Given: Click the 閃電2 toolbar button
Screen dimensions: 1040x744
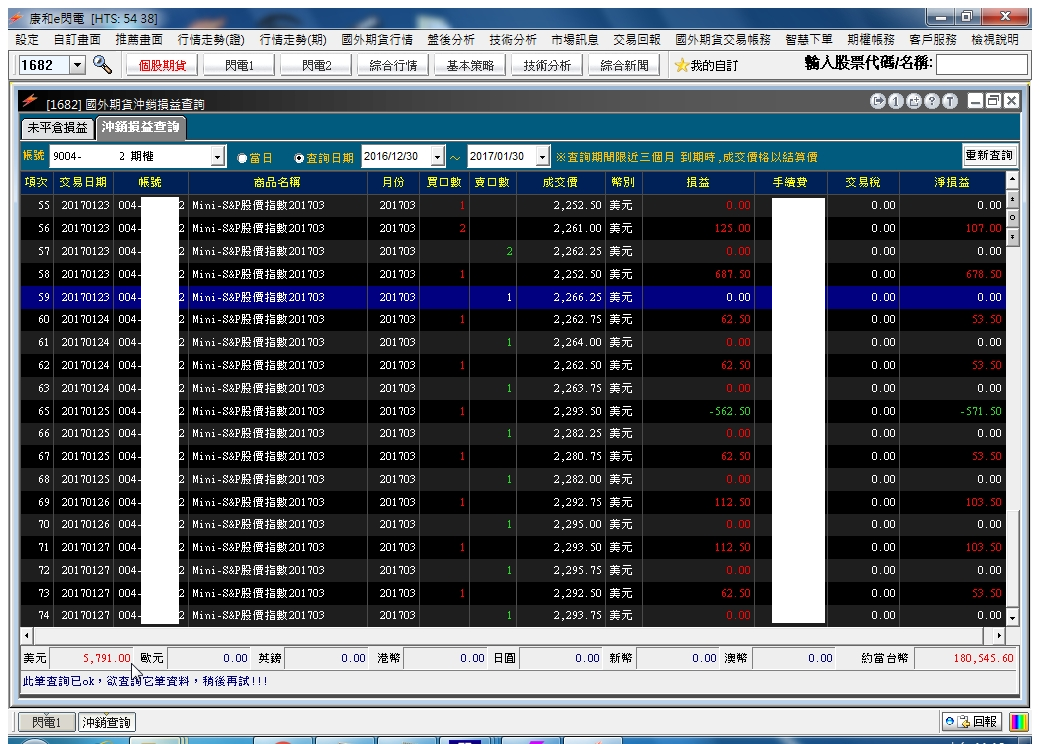Looking at the screenshot, I should coord(316,65).
